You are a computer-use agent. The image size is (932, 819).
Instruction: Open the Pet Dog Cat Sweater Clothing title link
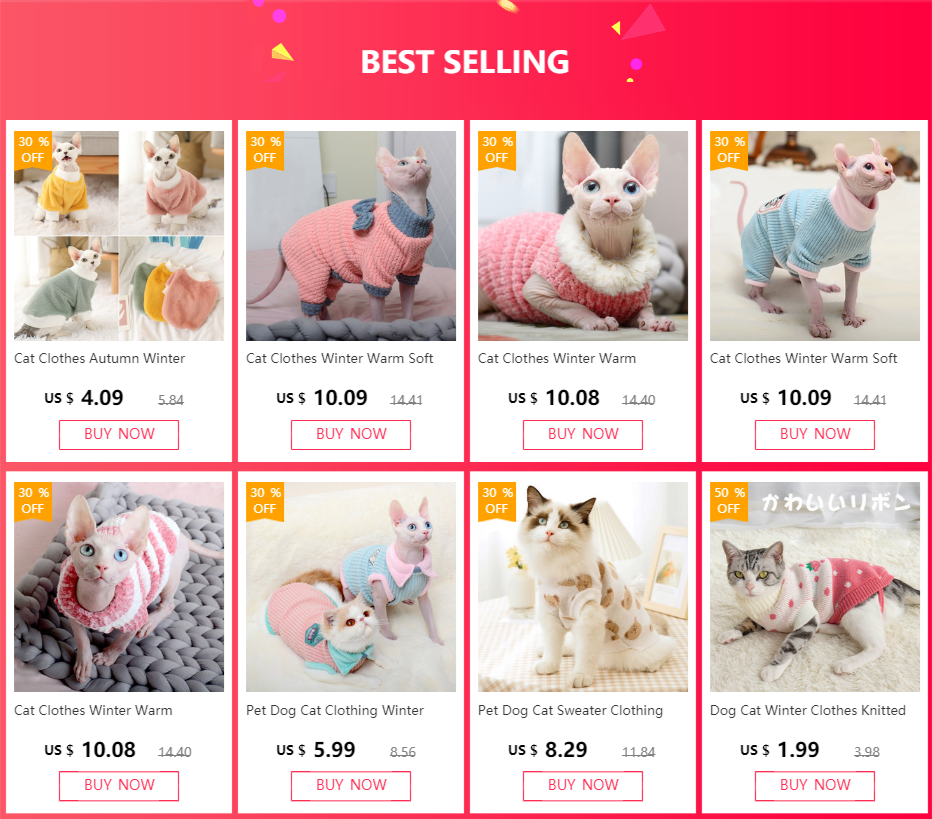pyautogui.click(x=570, y=711)
